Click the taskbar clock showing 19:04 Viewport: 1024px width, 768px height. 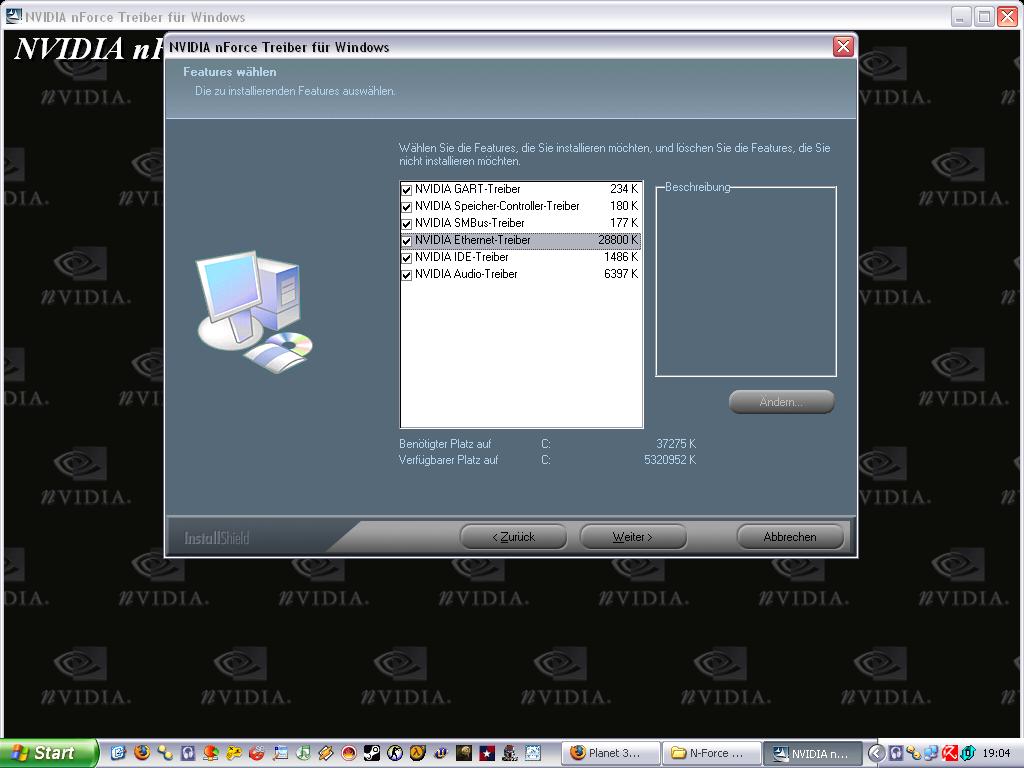996,753
